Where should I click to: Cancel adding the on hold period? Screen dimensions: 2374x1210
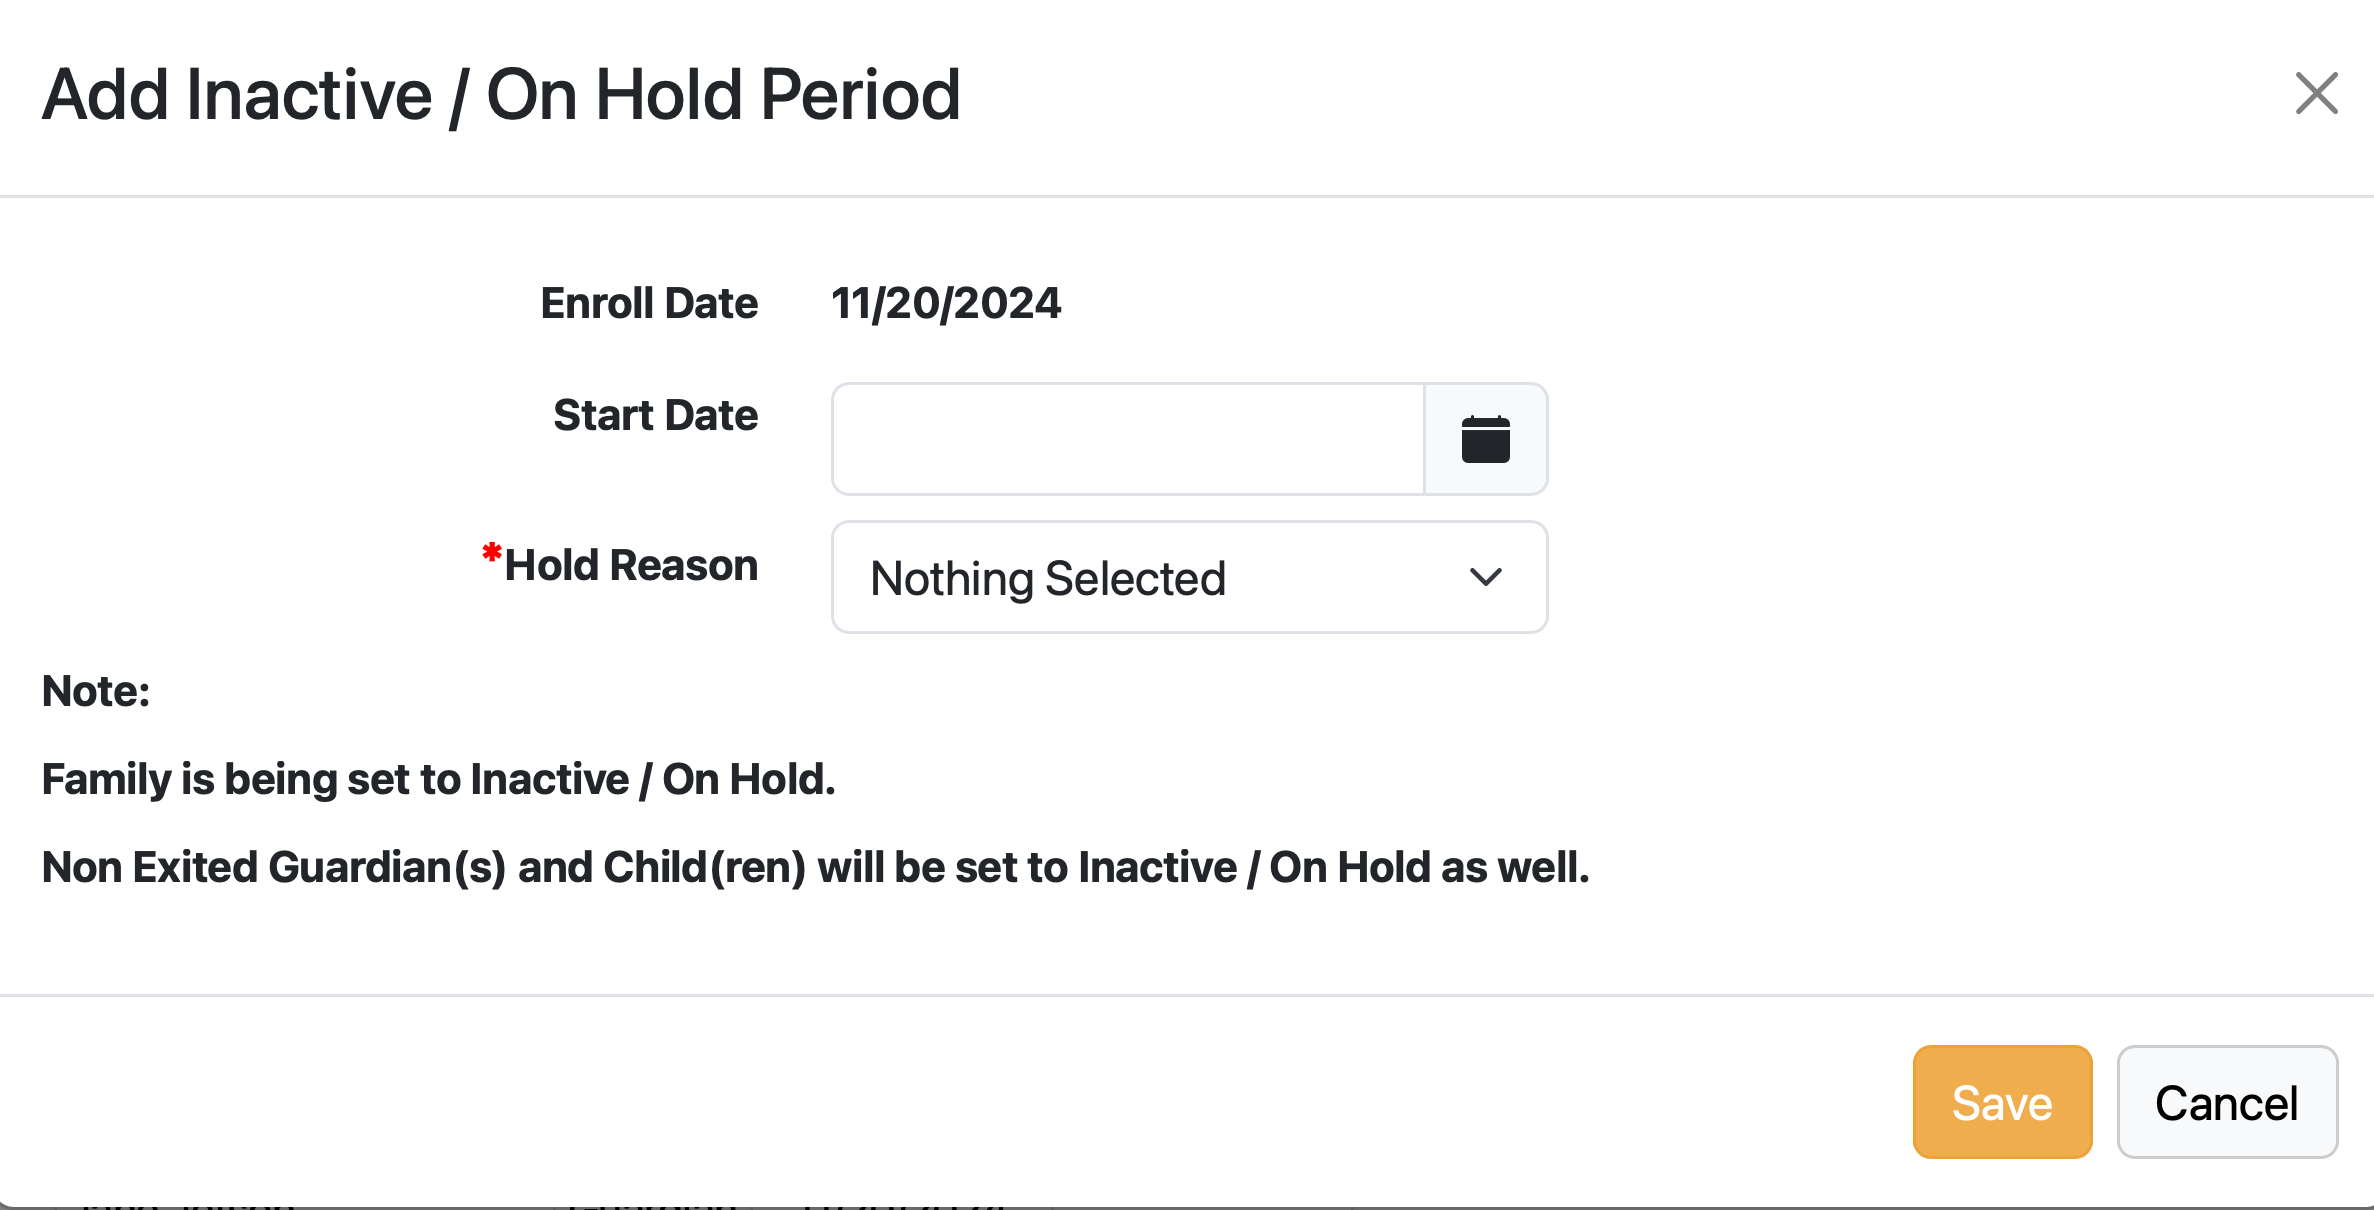click(2227, 1102)
